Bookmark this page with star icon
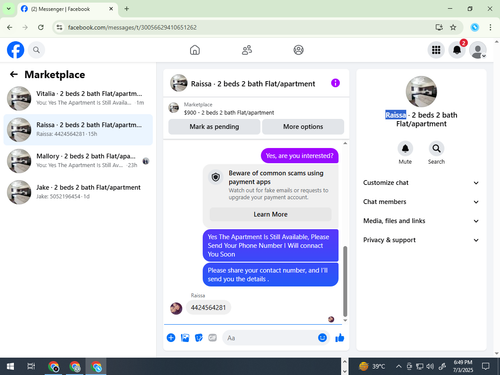 (x=453, y=27)
